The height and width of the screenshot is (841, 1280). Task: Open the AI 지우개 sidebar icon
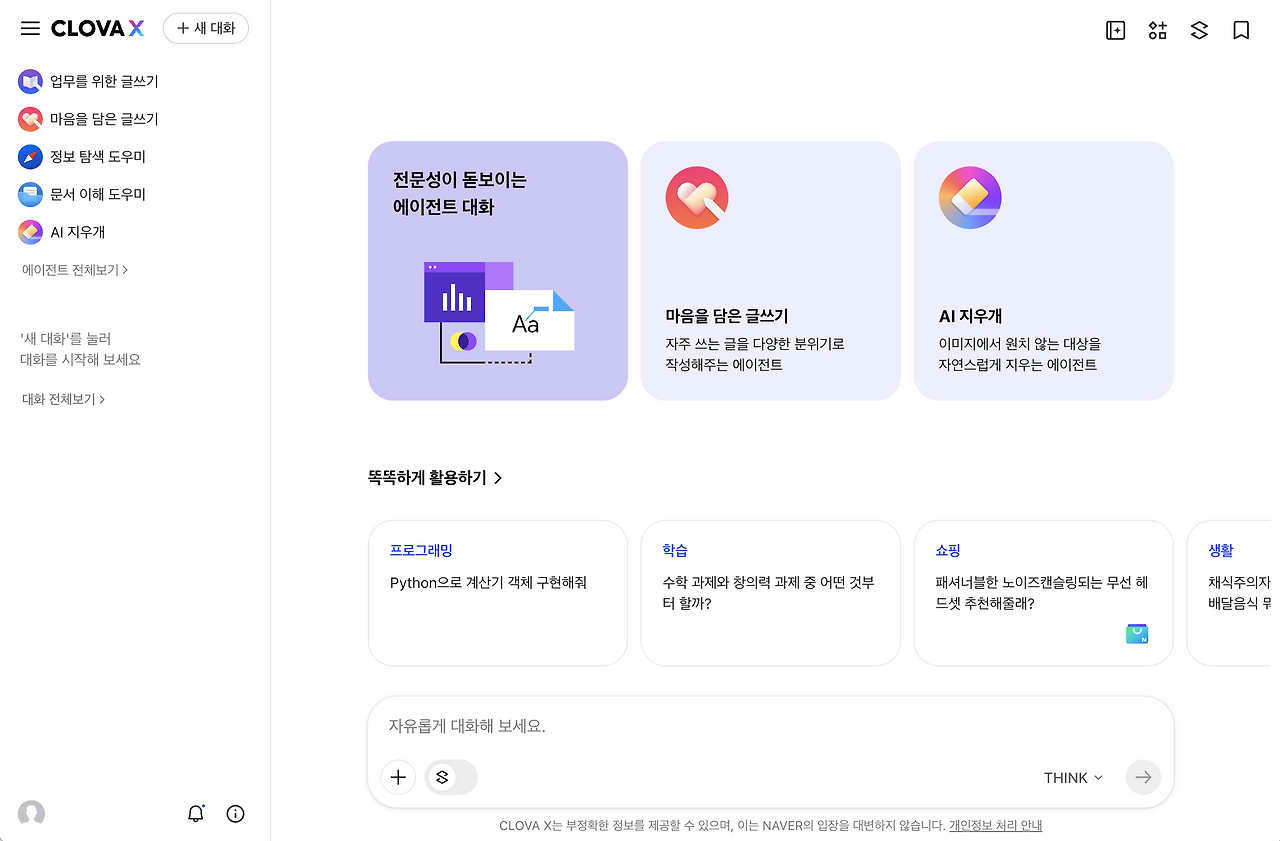30,232
